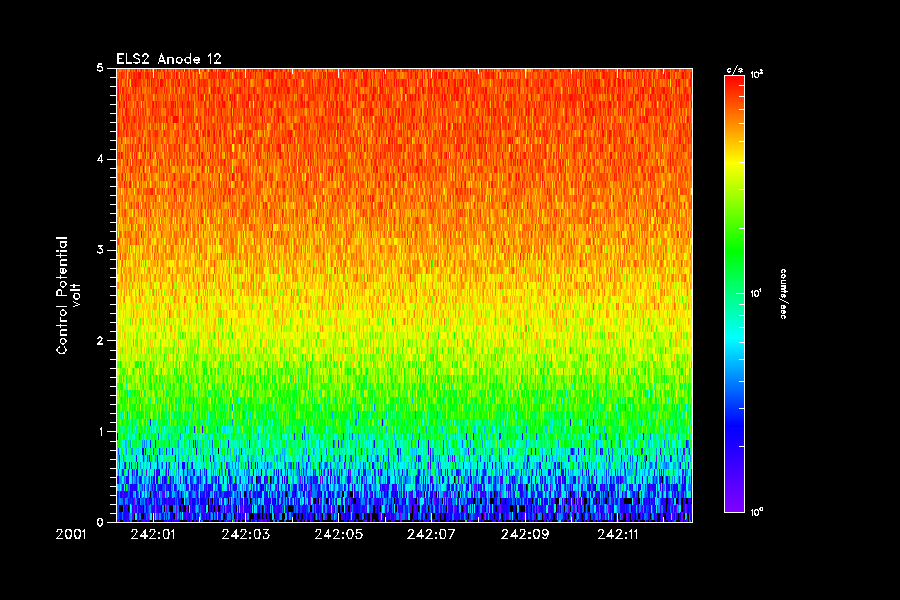Click the time label '242:05'
This screenshot has width=900, height=600.
[339, 535]
